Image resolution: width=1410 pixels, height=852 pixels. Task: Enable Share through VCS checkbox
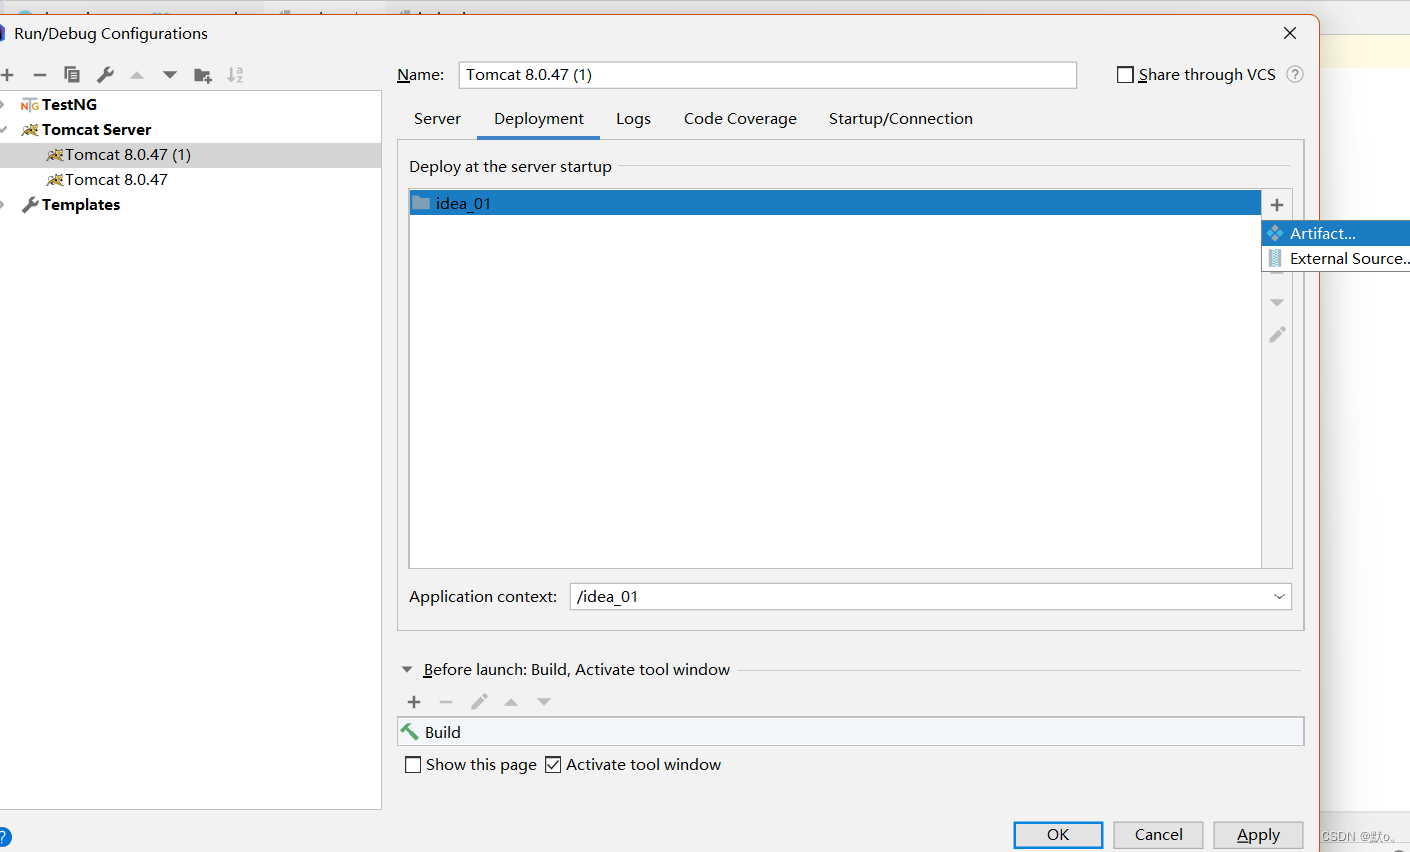tap(1125, 75)
